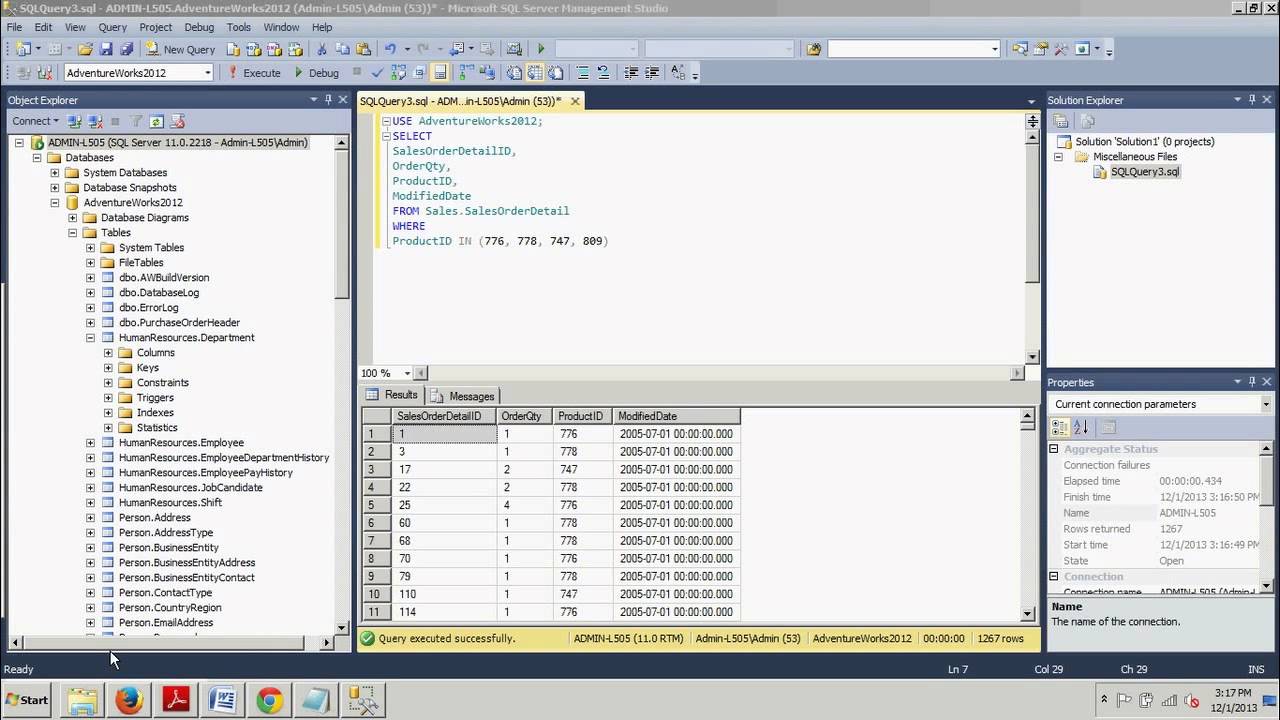
Task: Click the ProductID column header
Action: tap(582, 416)
